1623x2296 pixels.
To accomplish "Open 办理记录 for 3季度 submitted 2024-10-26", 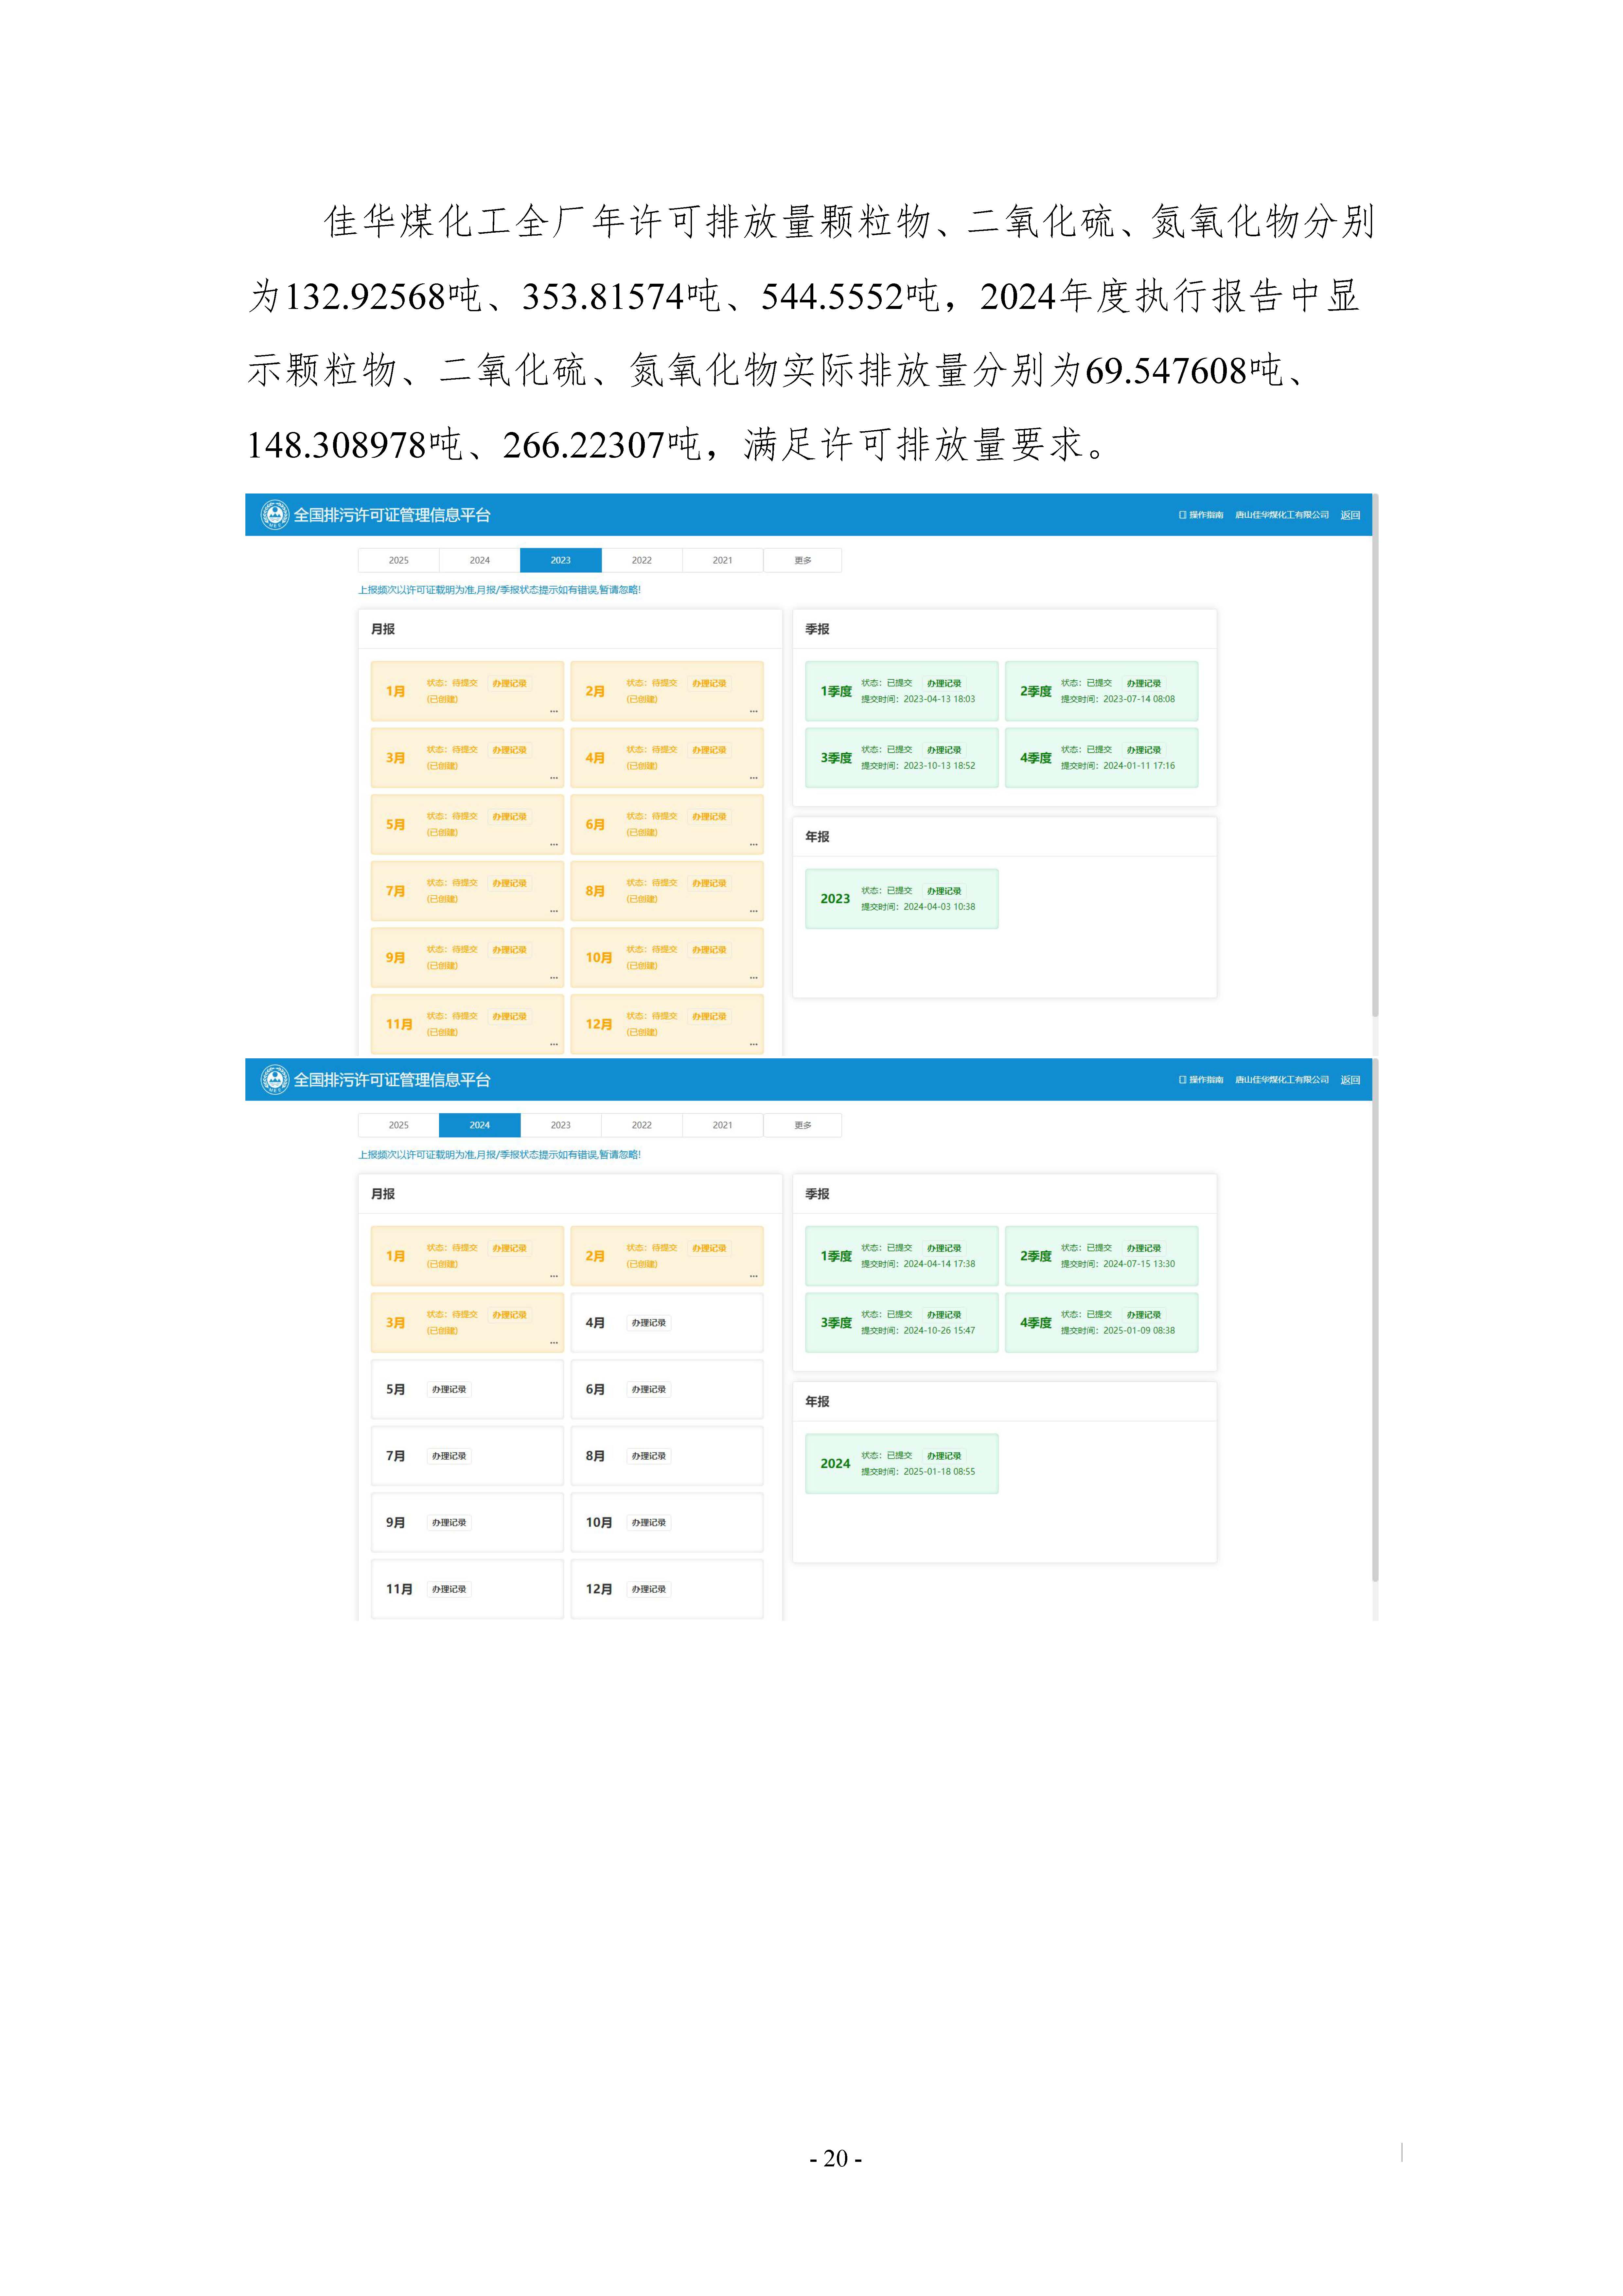I will pyautogui.click(x=944, y=1315).
